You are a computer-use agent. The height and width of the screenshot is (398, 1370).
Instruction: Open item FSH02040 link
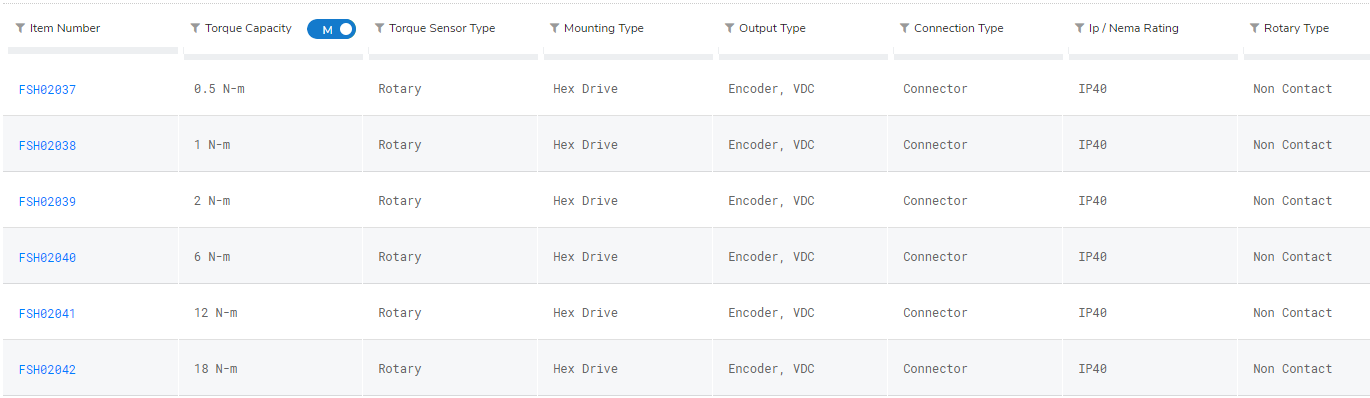[x=47, y=258]
